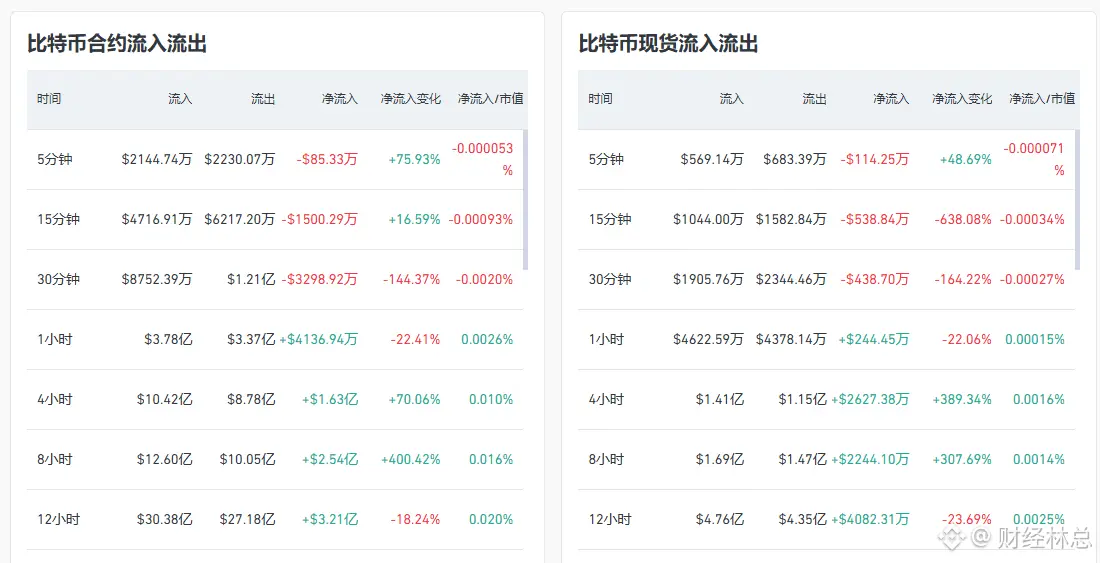Click net inflow -$3298.92万
The height and width of the screenshot is (563, 1100).
(320, 280)
